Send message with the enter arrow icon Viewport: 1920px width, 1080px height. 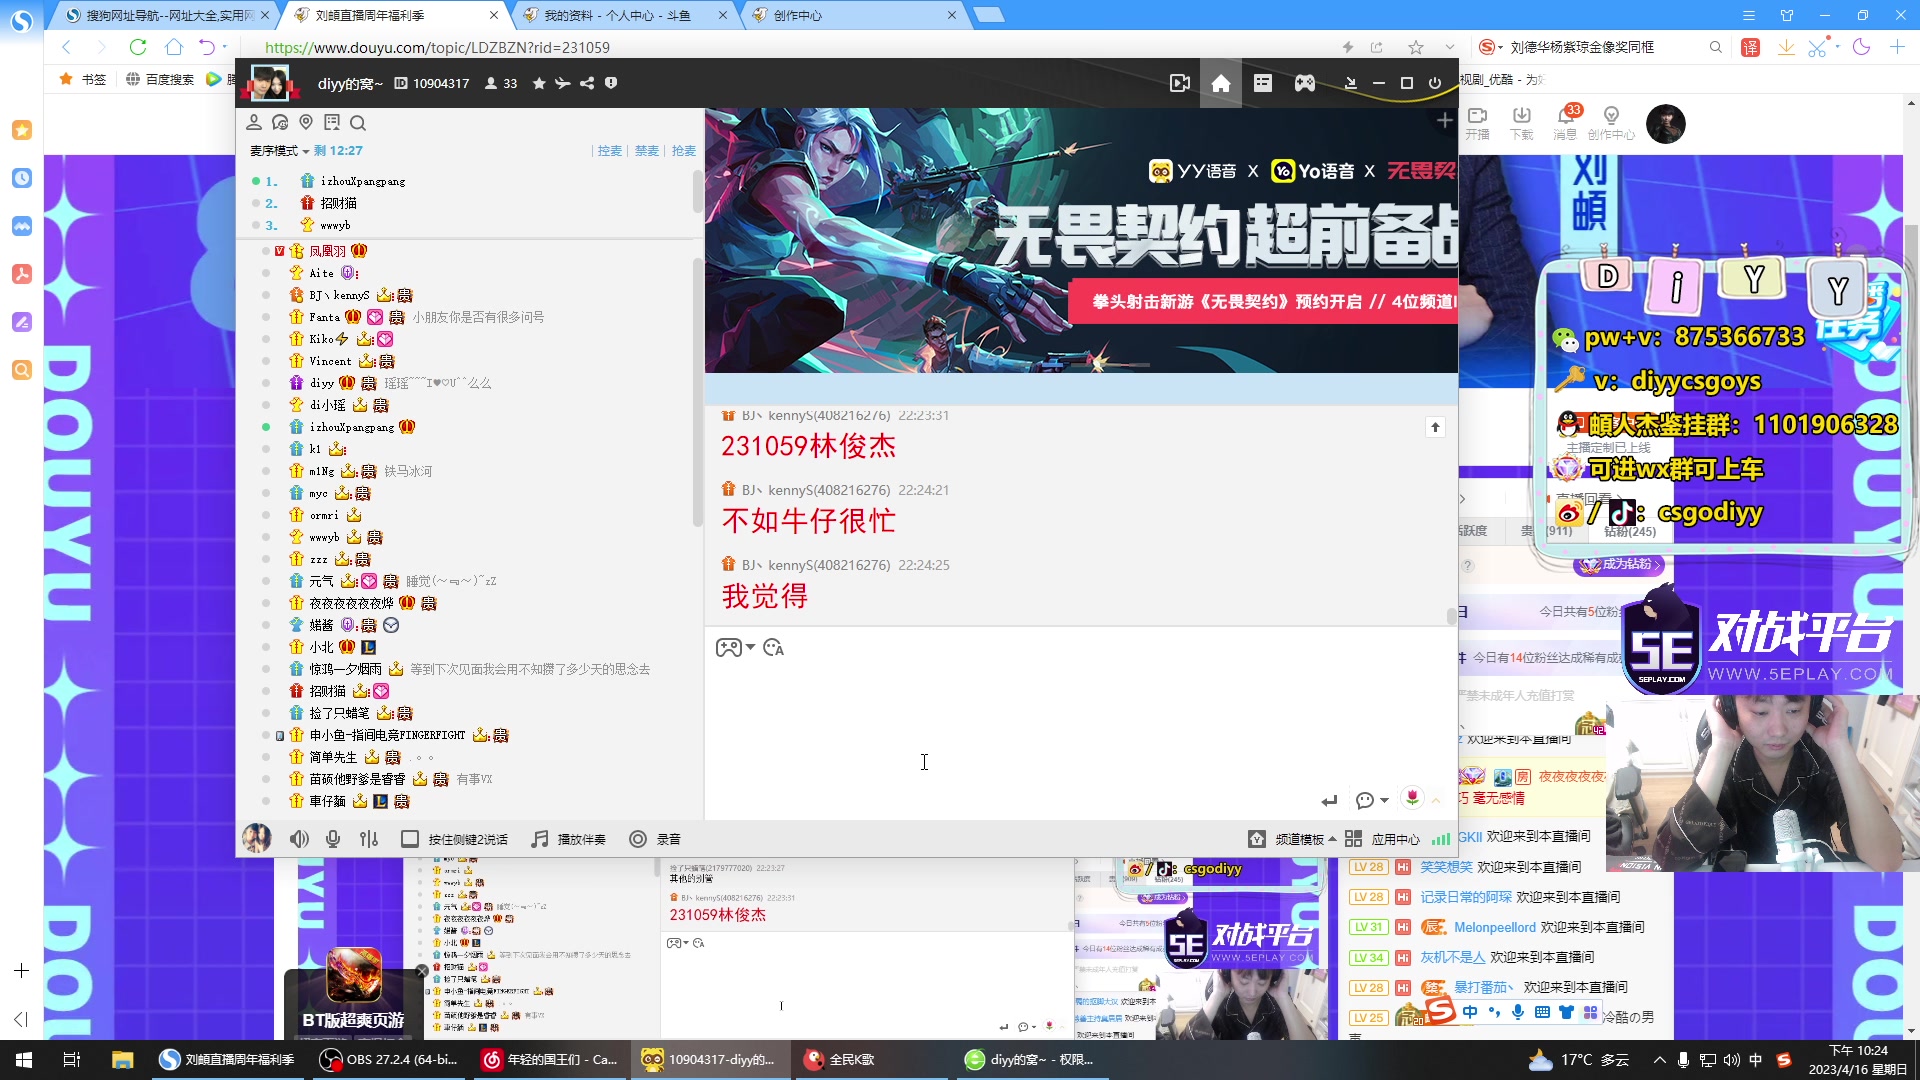(1329, 800)
